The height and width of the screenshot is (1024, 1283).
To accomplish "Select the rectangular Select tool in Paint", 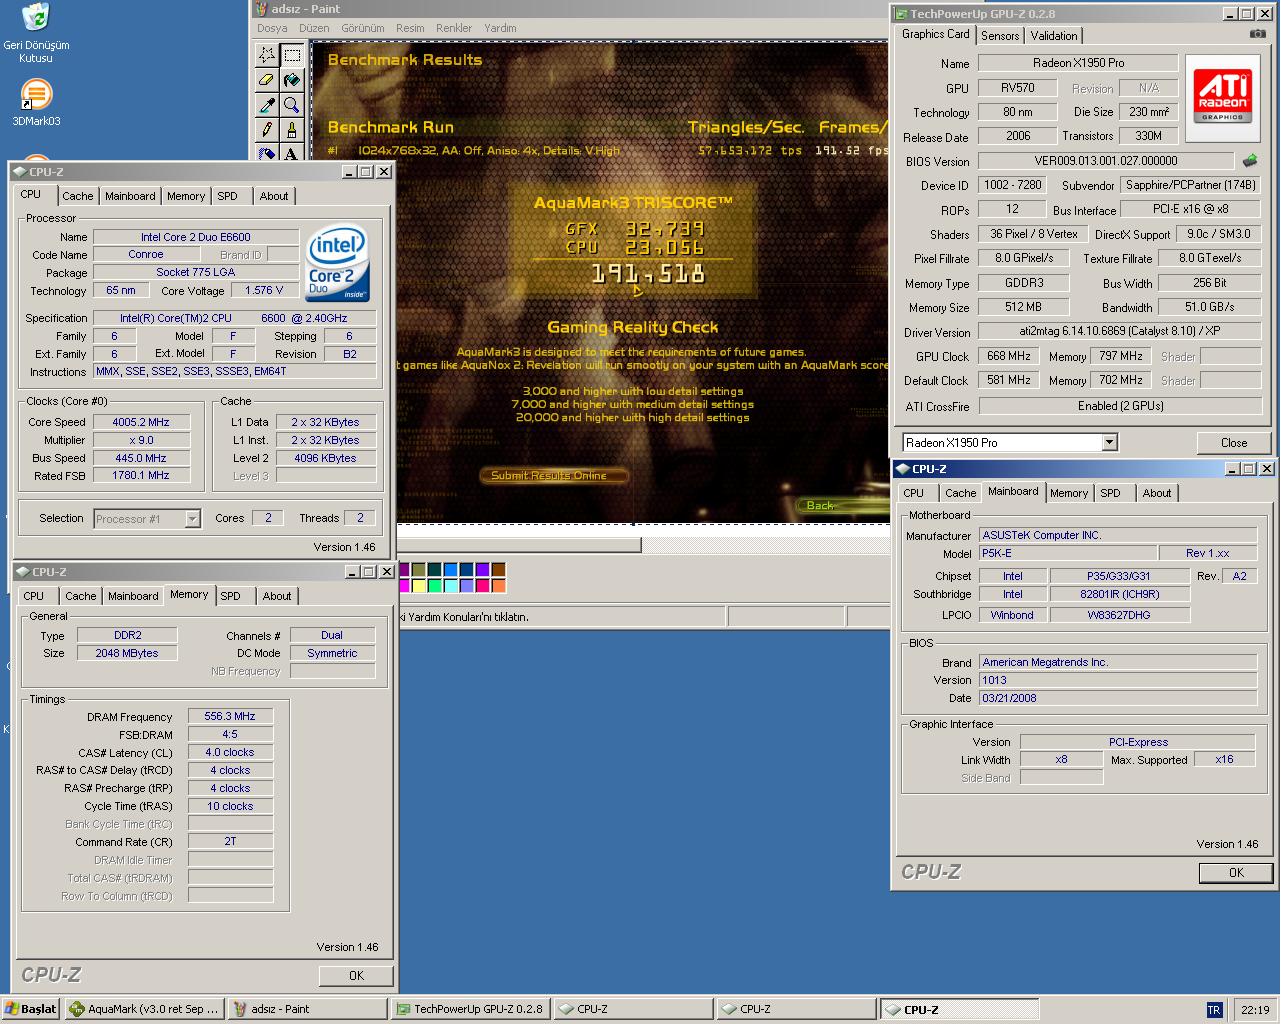I will point(291,55).
